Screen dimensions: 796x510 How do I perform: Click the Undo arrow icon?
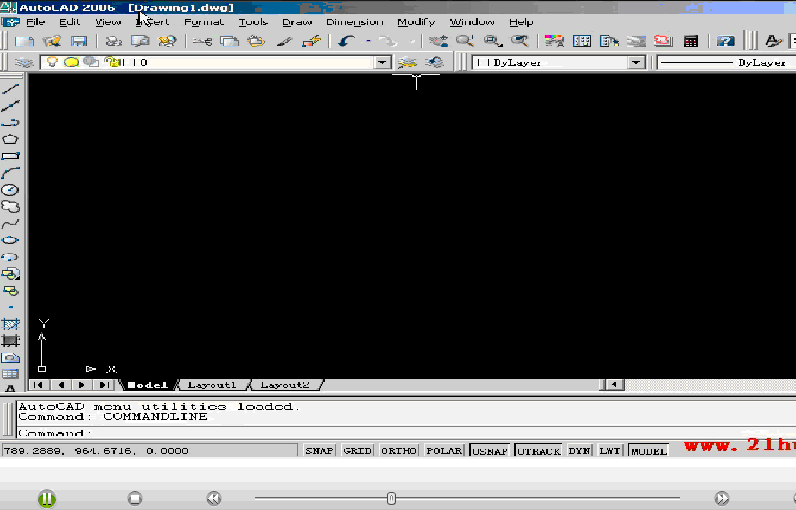[x=347, y=42]
